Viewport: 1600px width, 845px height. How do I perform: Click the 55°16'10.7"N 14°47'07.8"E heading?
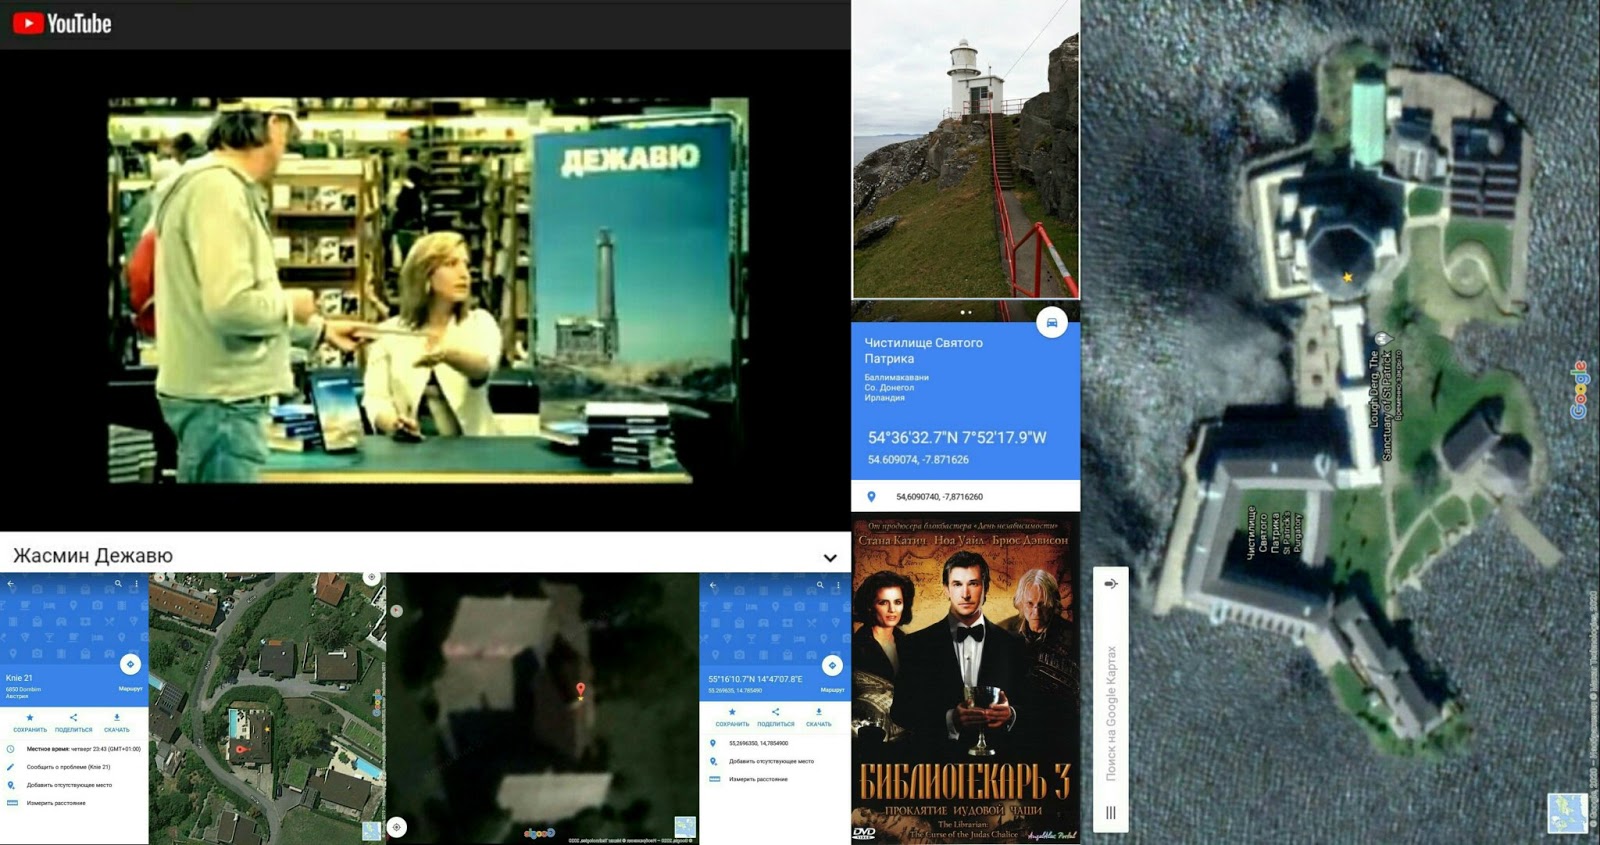[x=755, y=679]
